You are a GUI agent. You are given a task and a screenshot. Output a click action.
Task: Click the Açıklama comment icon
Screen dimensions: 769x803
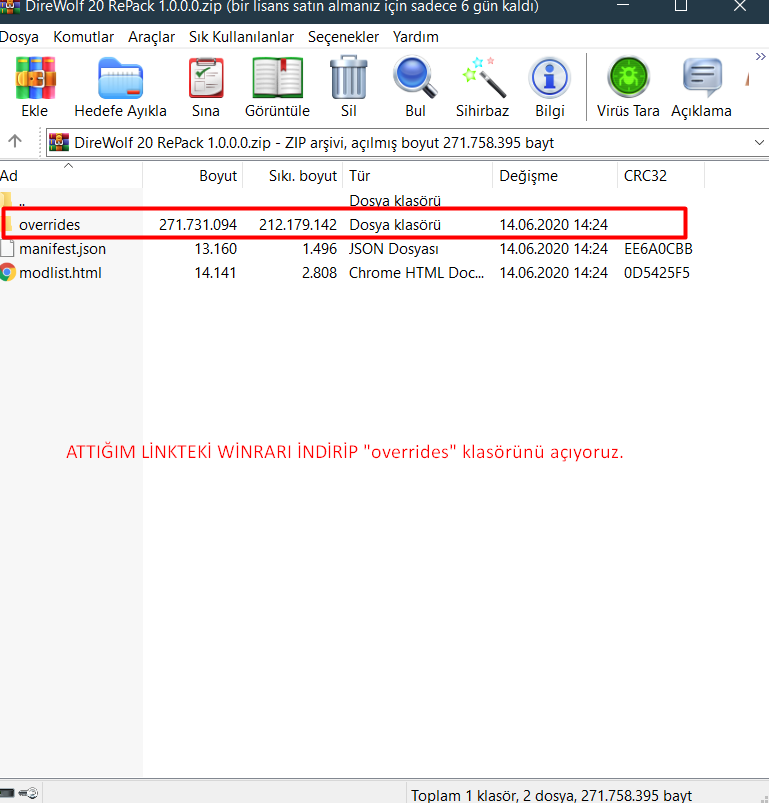(x=702, y=77)
